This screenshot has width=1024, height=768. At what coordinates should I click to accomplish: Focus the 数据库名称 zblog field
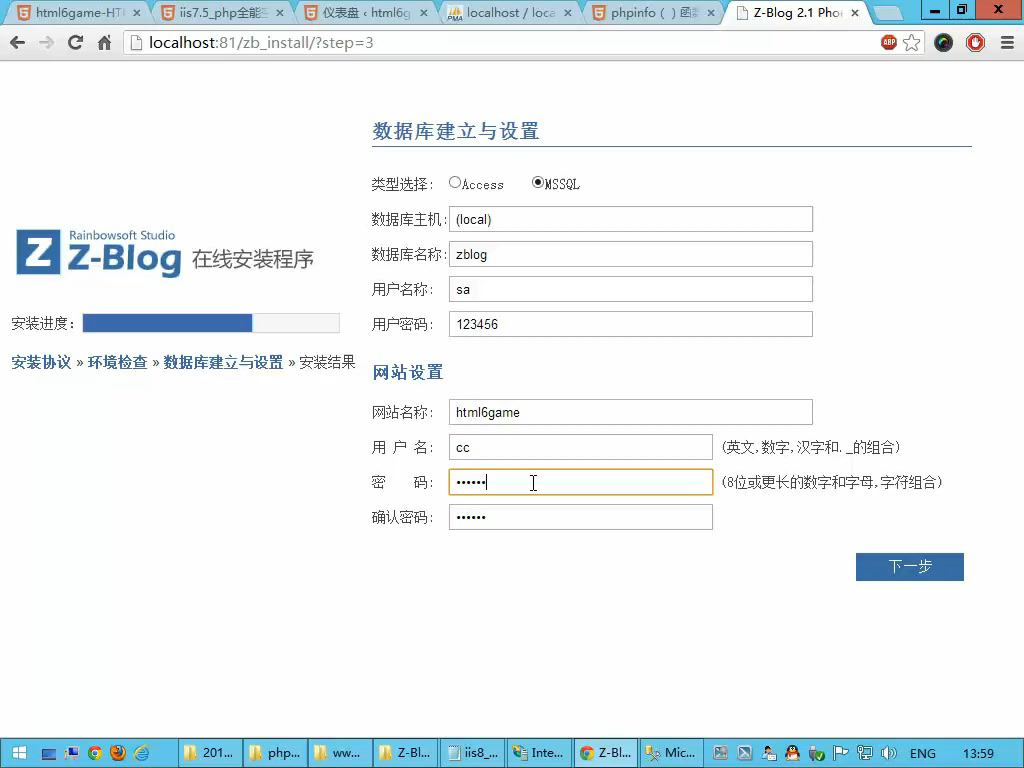pos(631,254)
